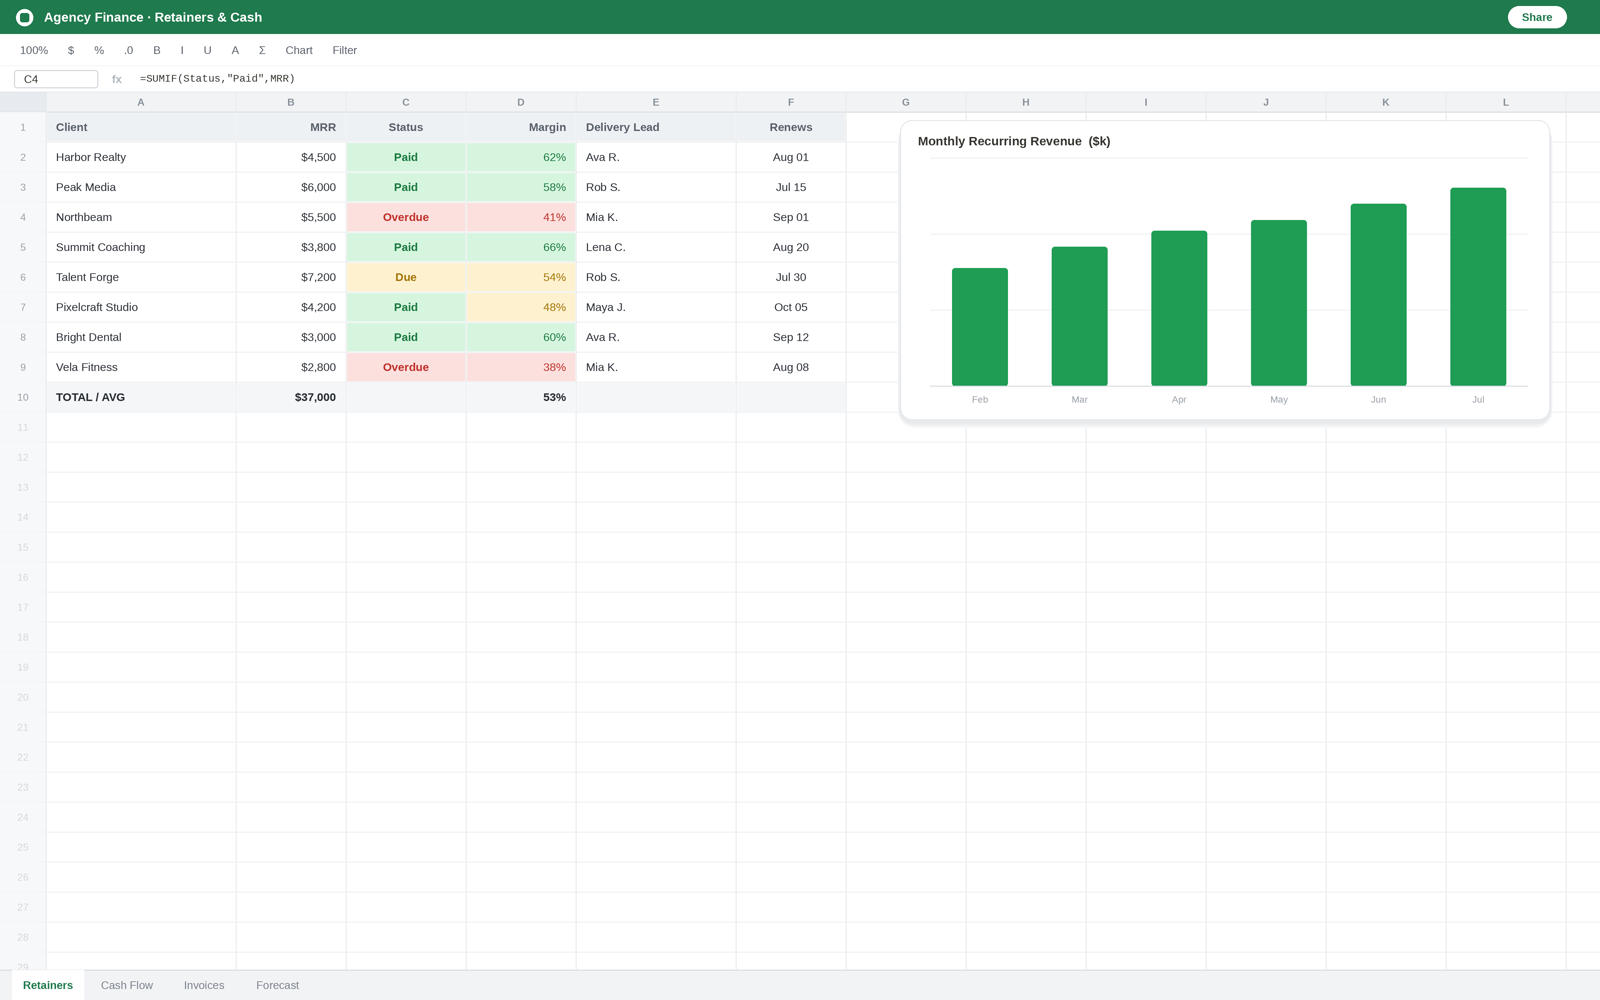1600x1000 pixels.
Task: Click the Maya J. delivery lead cell
Action: click(x=656, y=307)
